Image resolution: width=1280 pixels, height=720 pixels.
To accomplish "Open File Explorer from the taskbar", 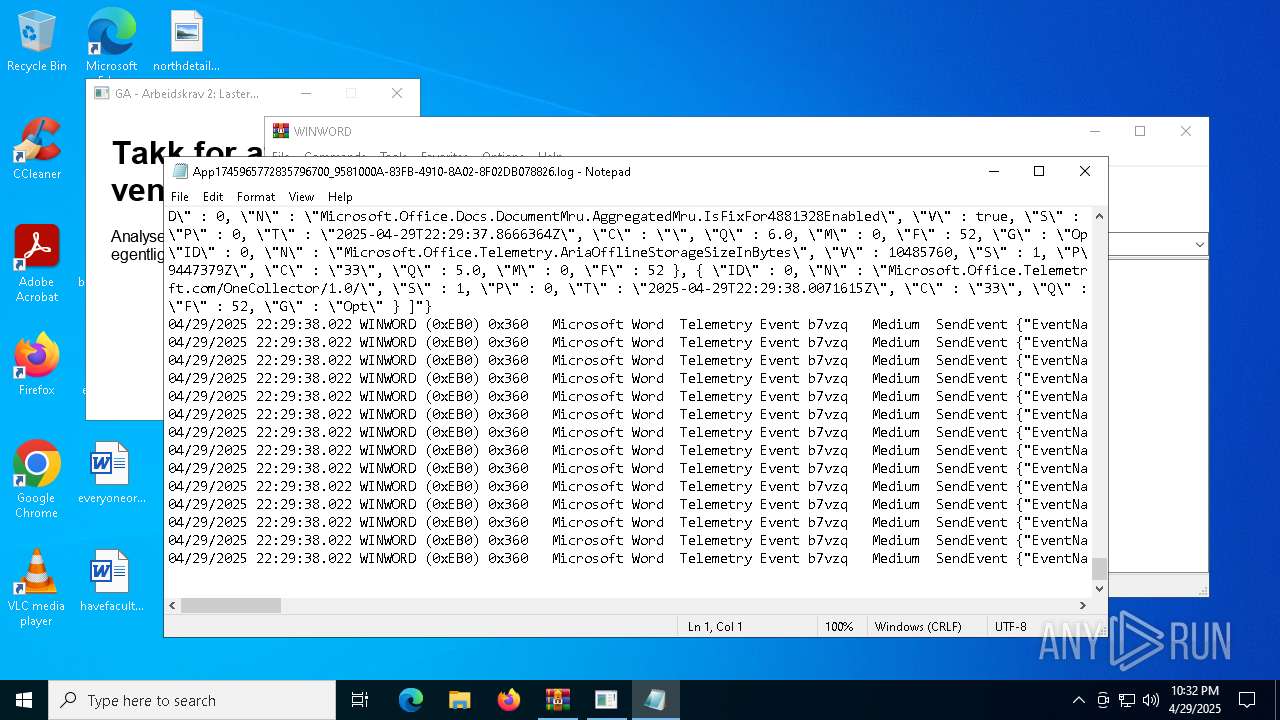I will (459, 700).
